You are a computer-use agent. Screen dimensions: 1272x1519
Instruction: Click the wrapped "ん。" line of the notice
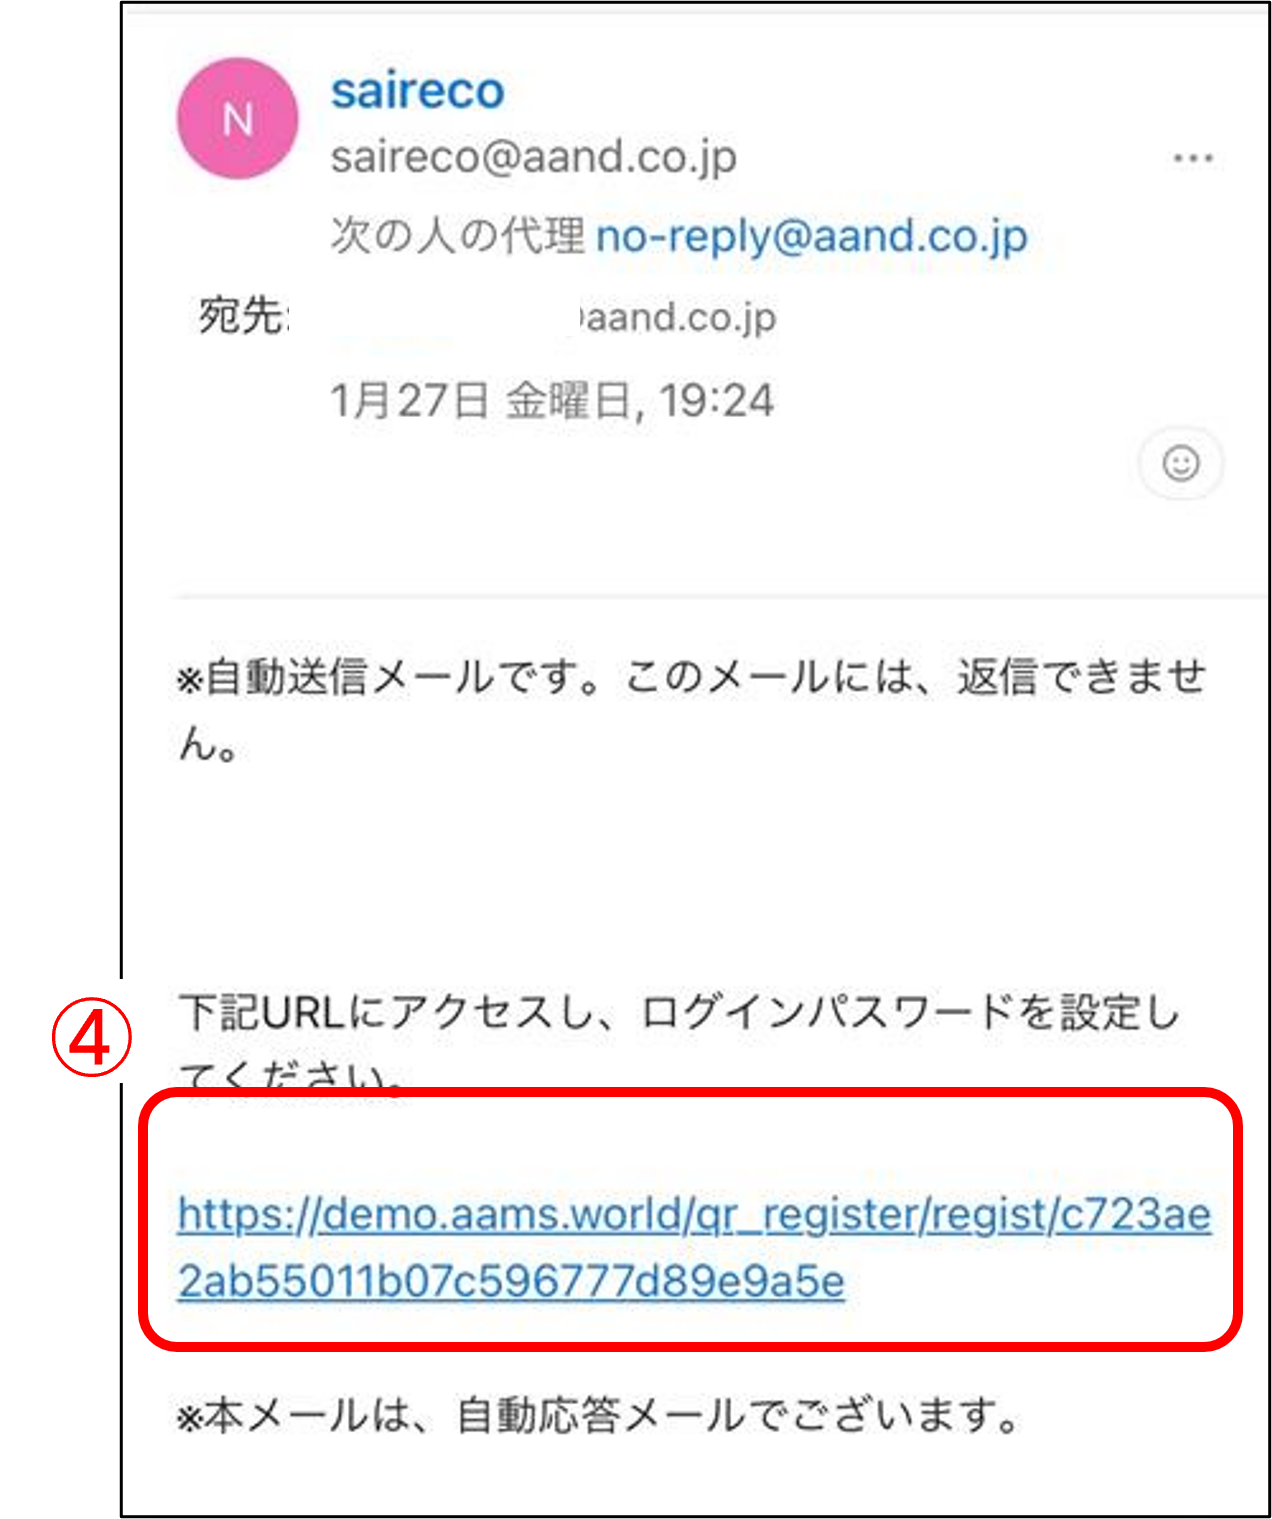[x=209, y=744]
